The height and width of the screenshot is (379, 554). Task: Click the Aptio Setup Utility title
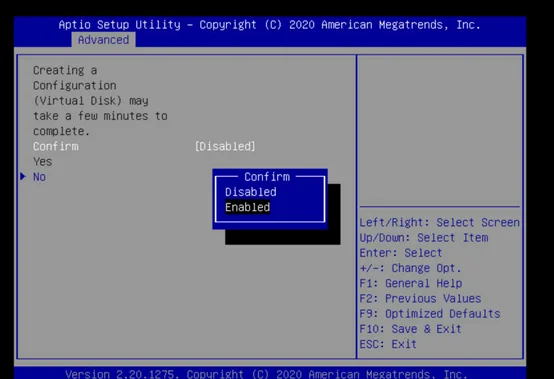(270, 25)
